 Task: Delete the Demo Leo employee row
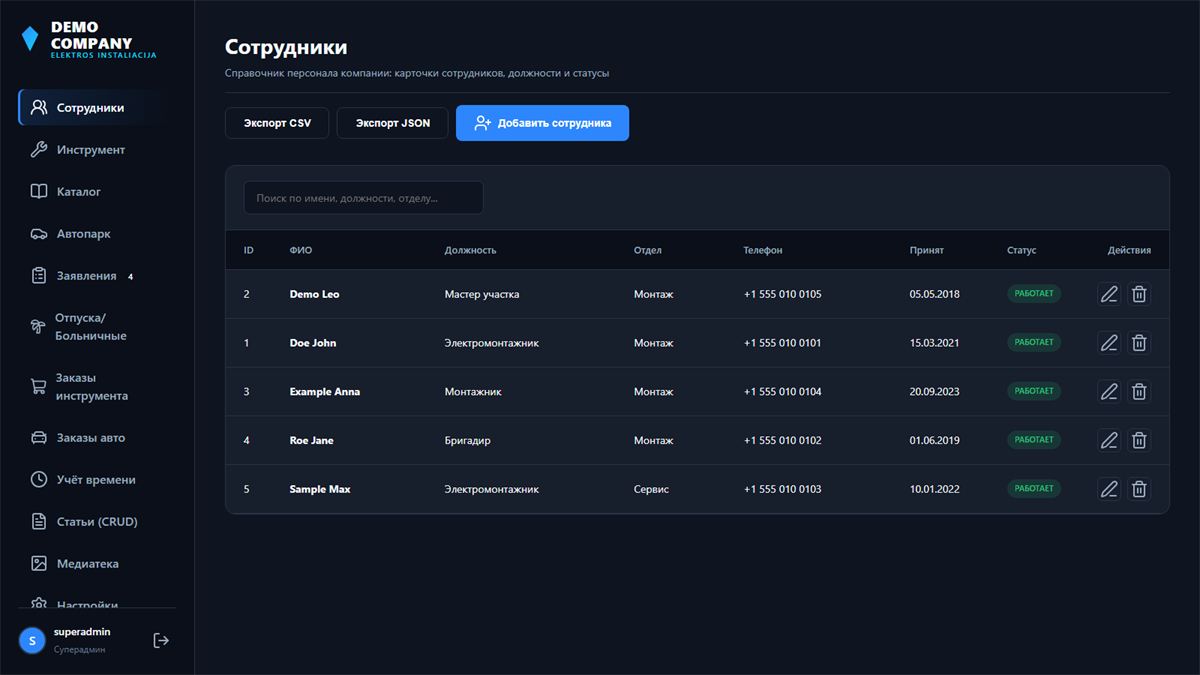click(x=1139, y=294)
